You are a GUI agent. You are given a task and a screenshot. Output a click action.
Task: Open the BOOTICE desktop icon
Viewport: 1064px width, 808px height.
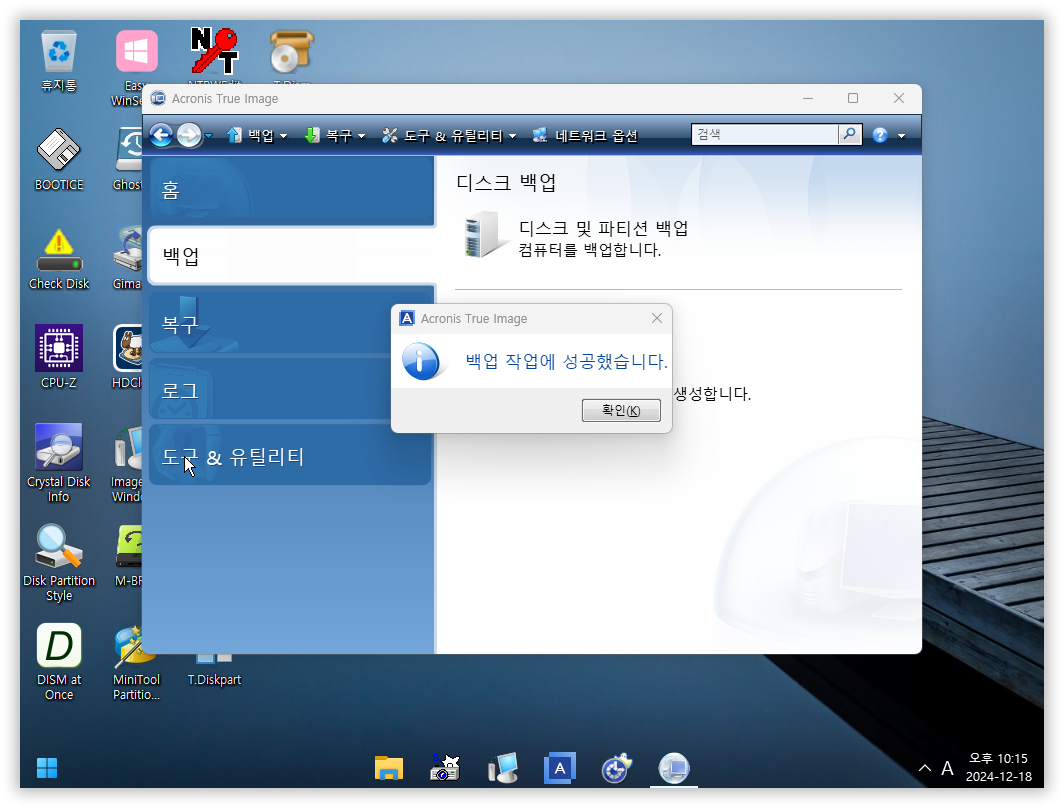click(59, 160)
